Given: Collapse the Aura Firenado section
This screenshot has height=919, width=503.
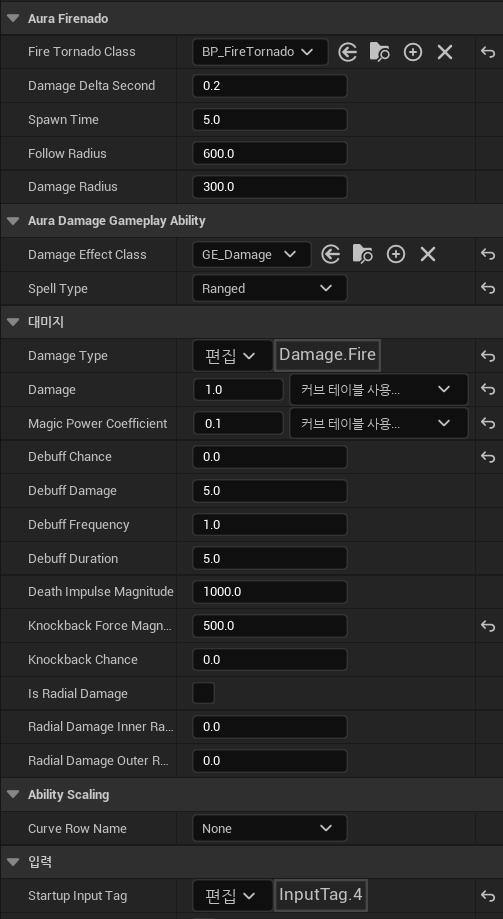Looking at the screenshot, I should [x=13, y=19].
